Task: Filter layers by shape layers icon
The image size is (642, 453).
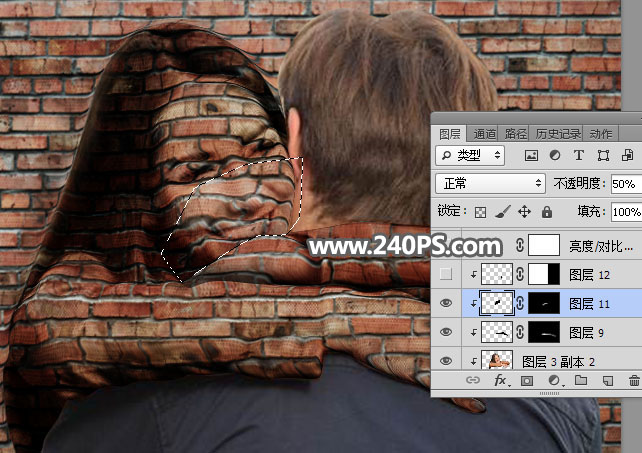Action: pyautogui.click(x=603, y=156)
